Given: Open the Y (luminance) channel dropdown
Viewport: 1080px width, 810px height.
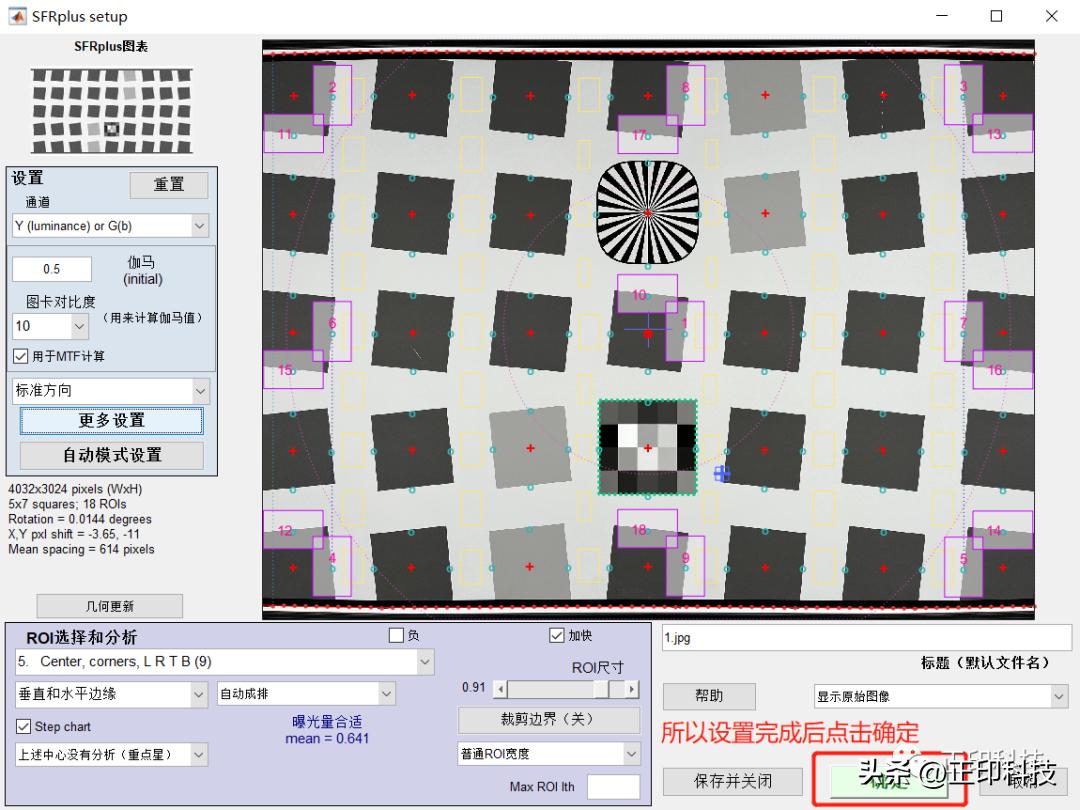Looking at the screenshot, I should tap(110, 226).
